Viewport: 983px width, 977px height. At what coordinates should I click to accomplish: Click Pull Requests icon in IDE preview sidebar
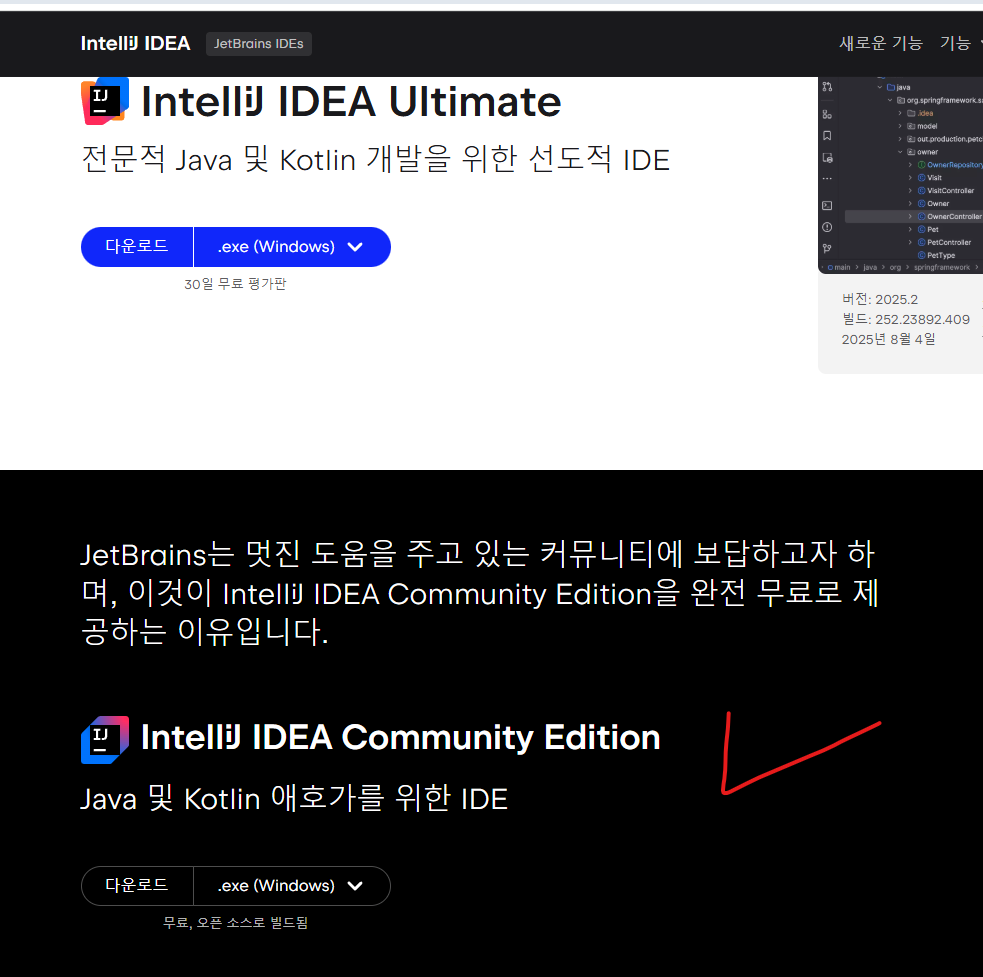pos(828,87)
